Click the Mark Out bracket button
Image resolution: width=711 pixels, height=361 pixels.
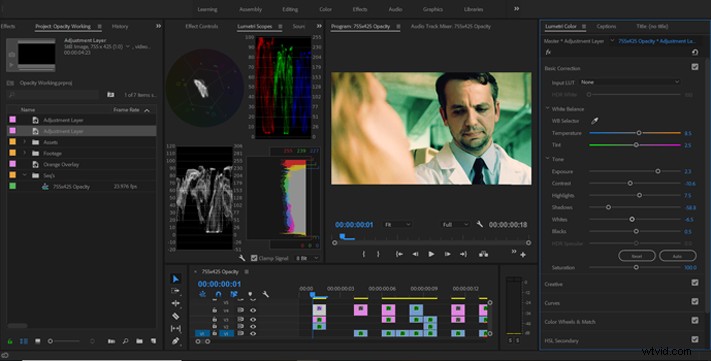coord(378,254)
